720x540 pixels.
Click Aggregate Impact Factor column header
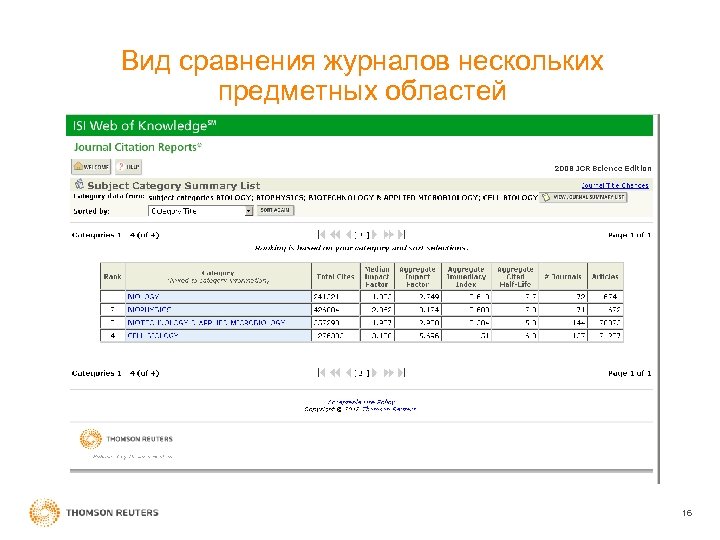pos(417,276)
